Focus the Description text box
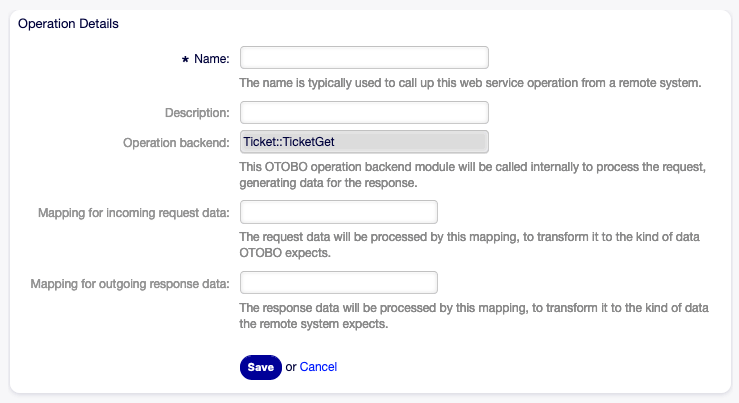Viewport: 739px width, 403px height. coord(364,113)
